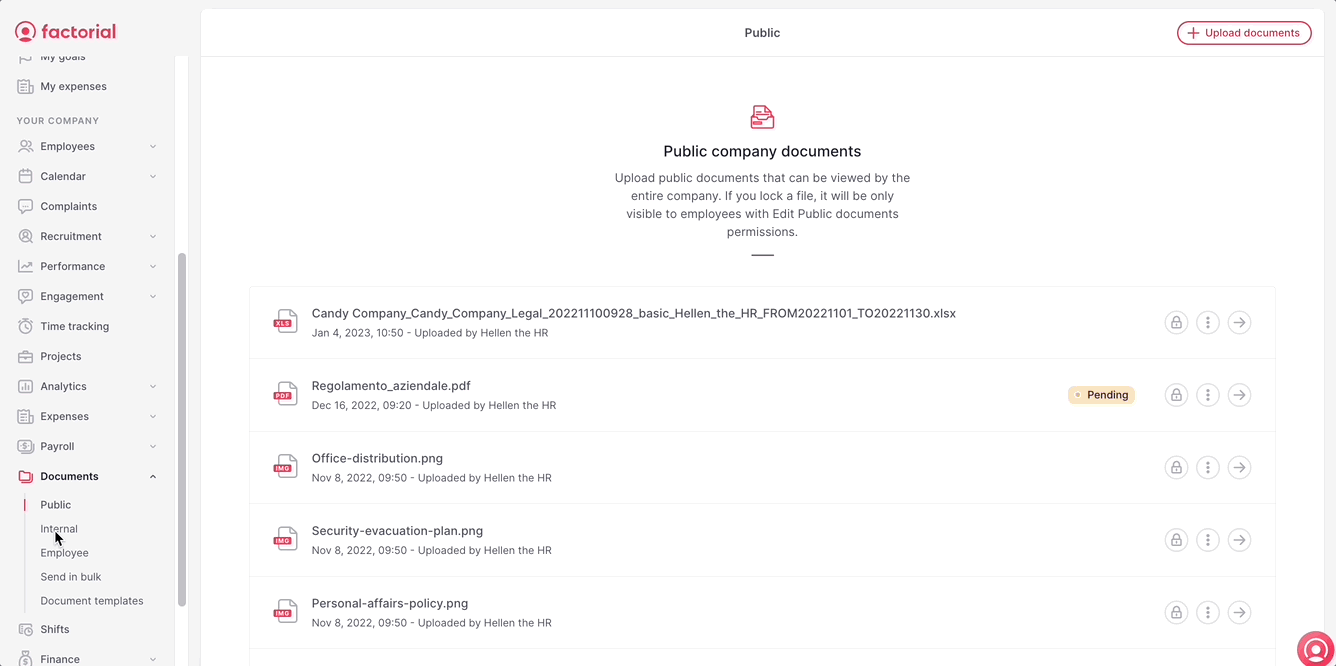Click the Upload documents button

coord(1244,32)
